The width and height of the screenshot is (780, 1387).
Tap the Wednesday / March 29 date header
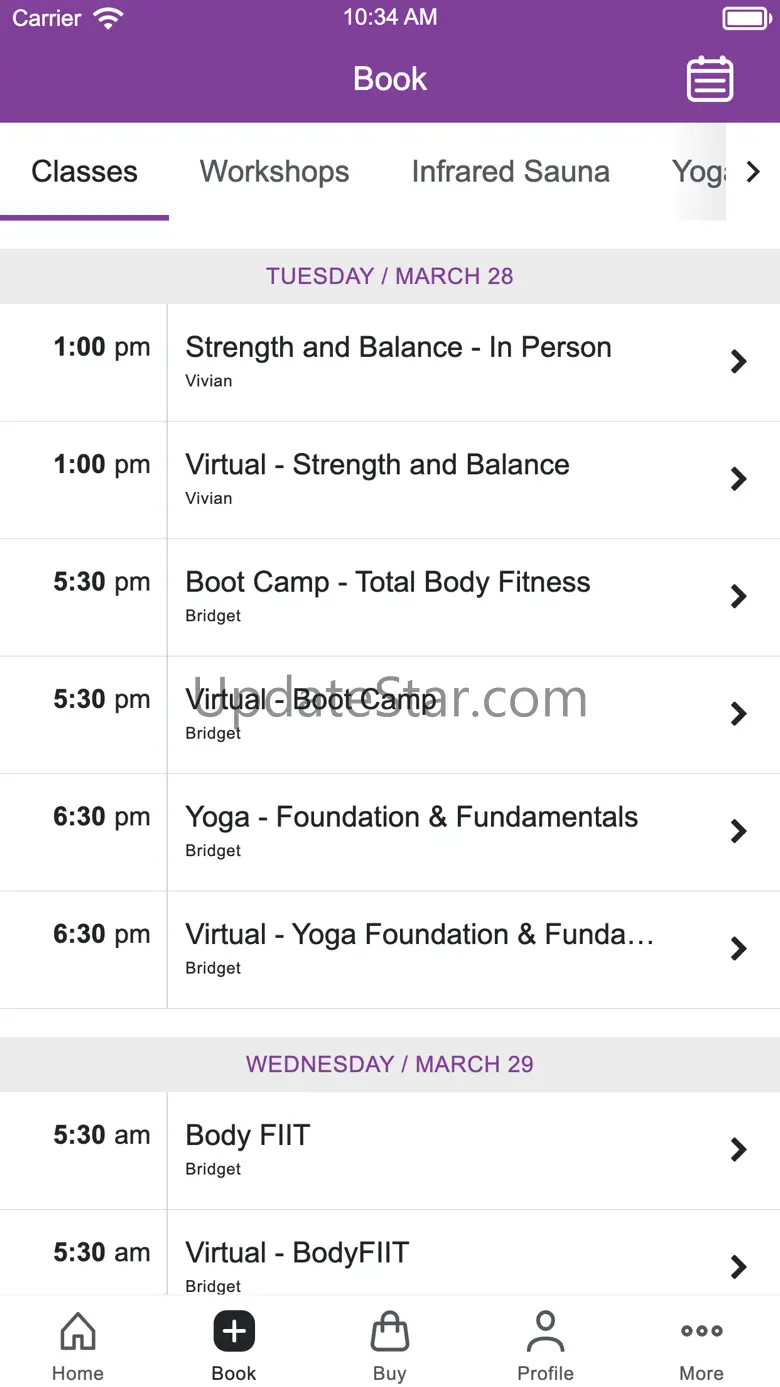tap(389, 1064)
